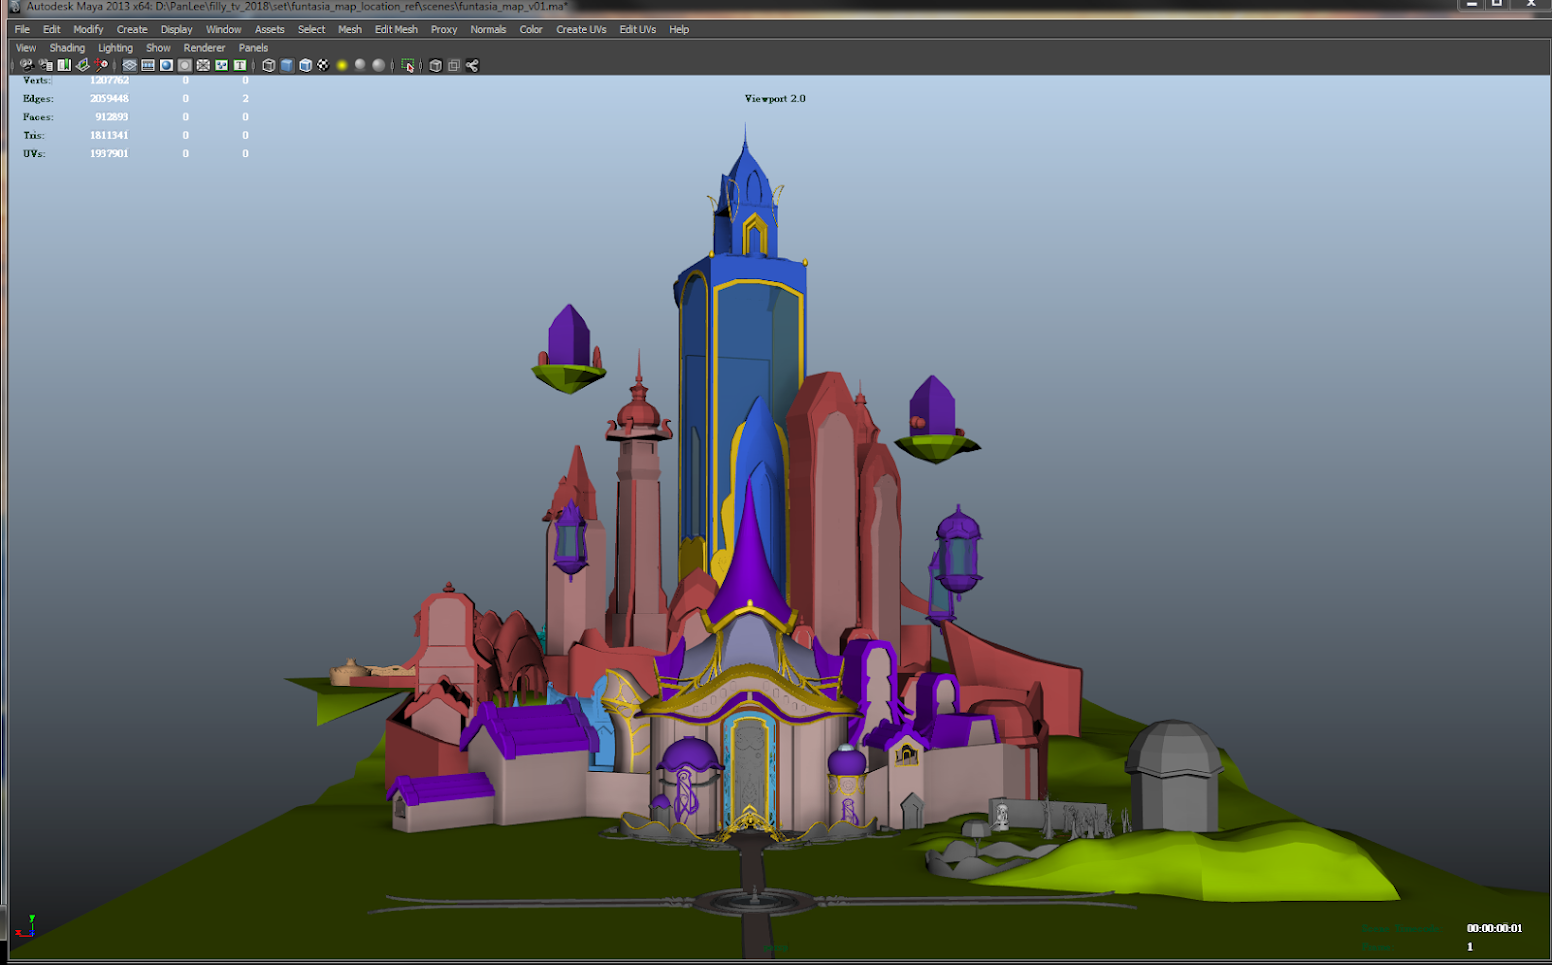Select the camera attributes icon

(43, 65)
